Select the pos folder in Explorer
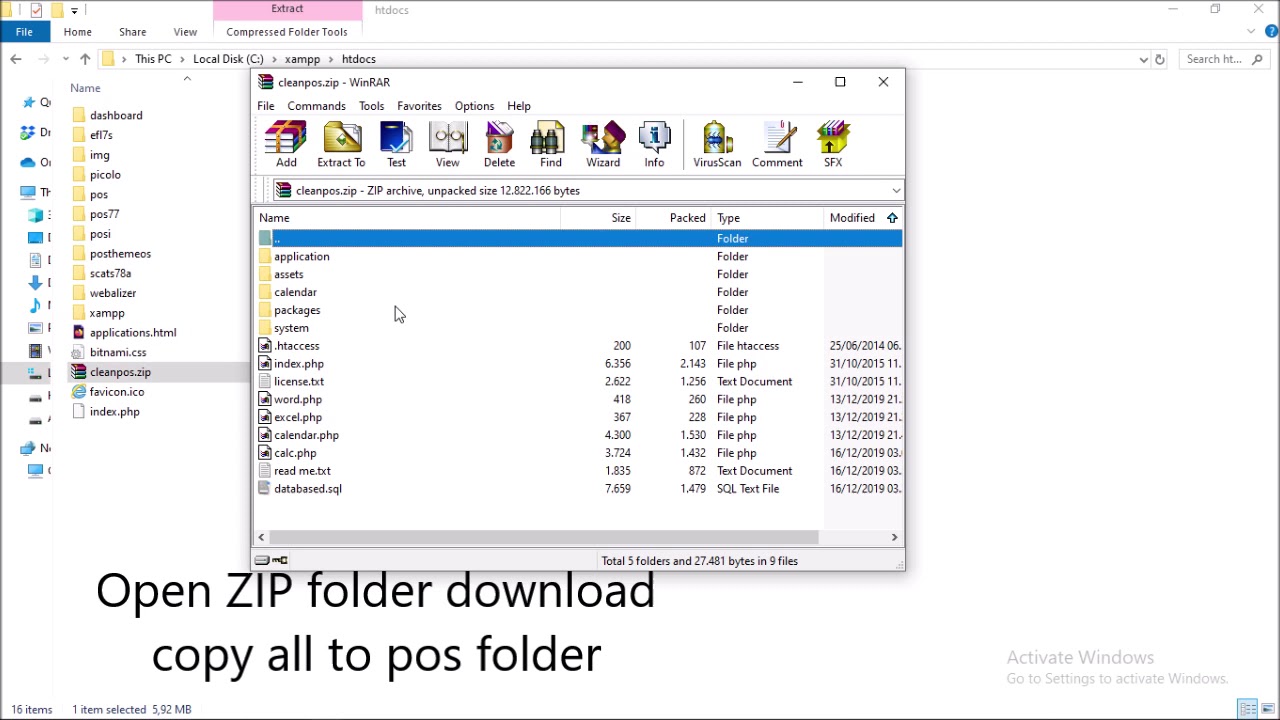1280x720 pixels. tap(99, 194)
